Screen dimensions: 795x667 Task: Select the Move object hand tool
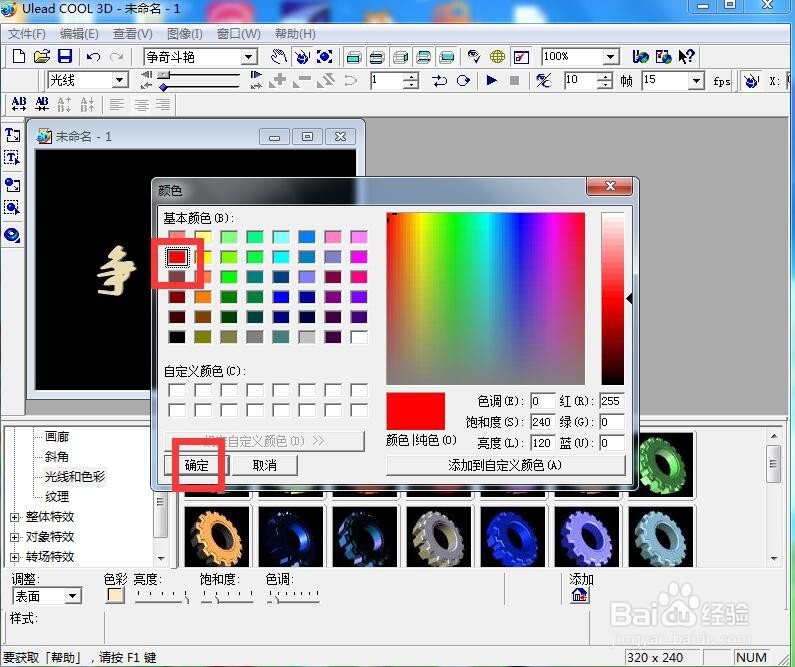[278, 57]
